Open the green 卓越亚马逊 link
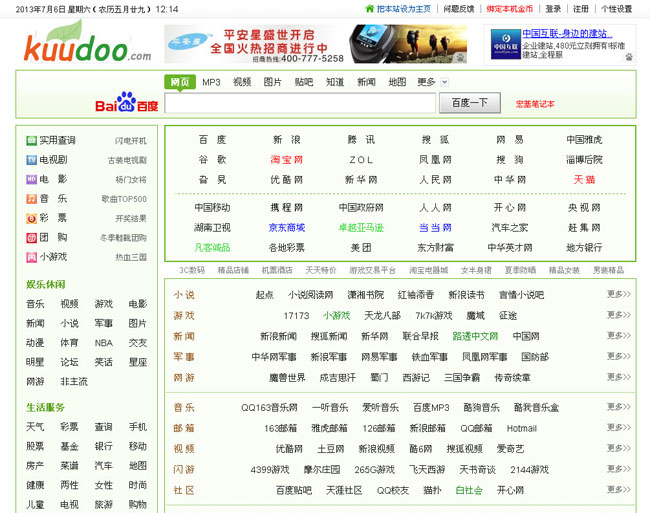 361,227
